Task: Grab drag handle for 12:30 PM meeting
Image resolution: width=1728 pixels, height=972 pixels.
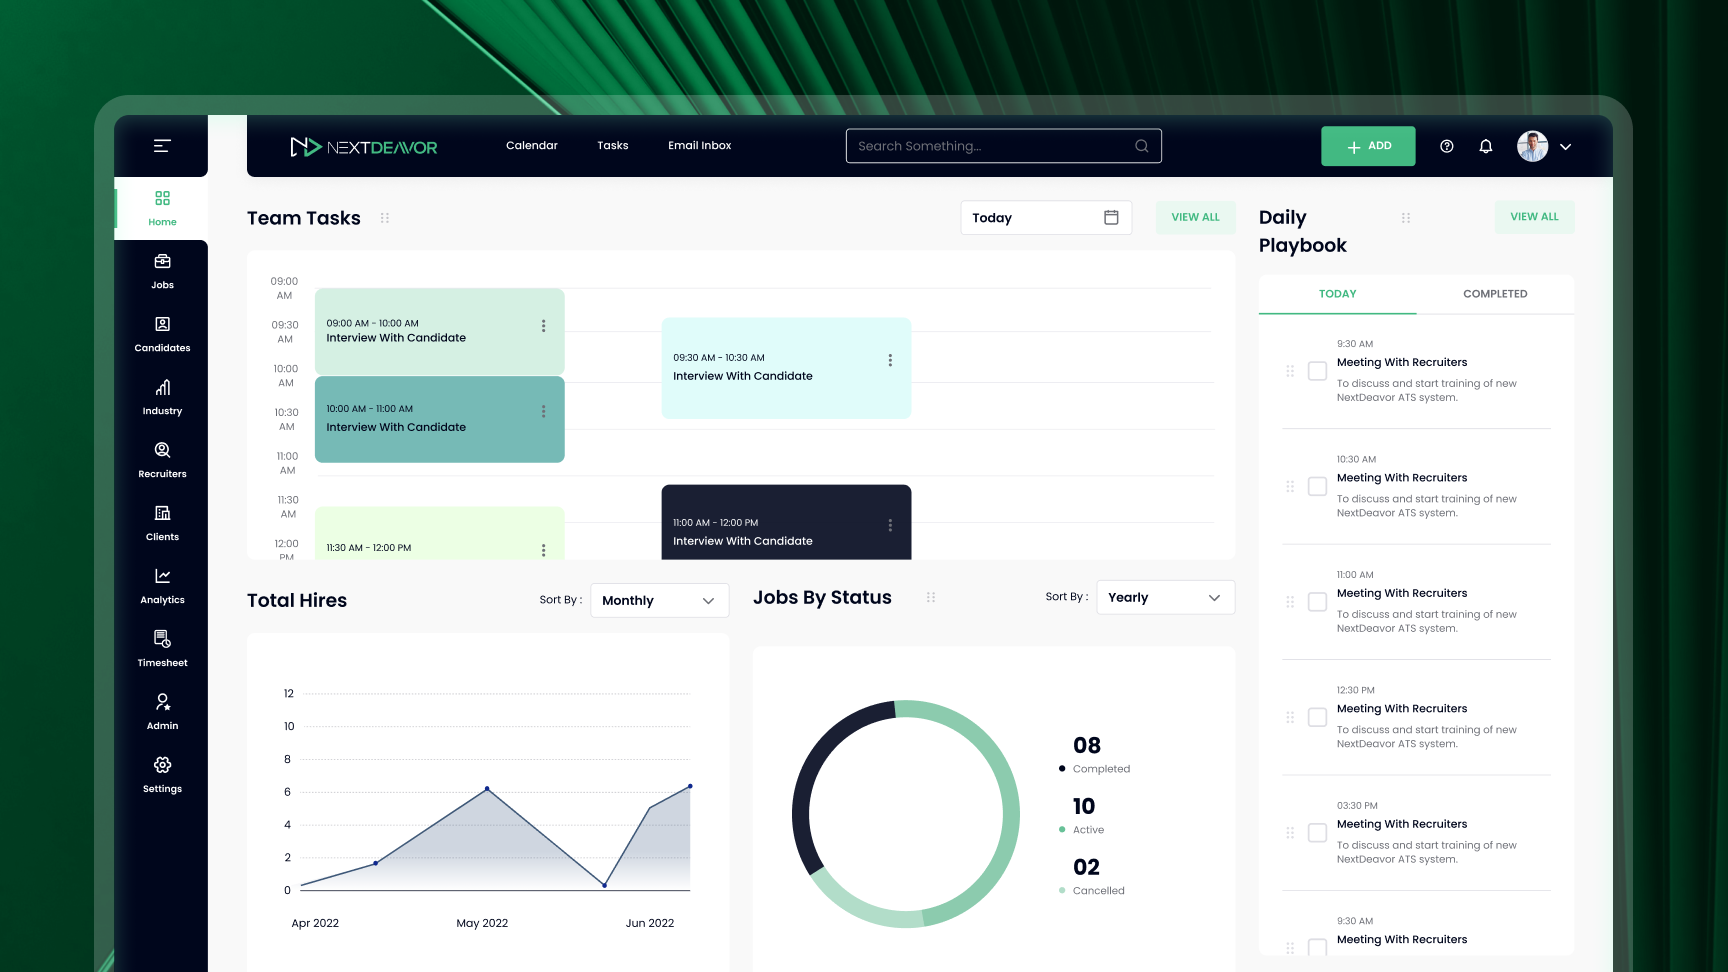Action: point(1290,718)
